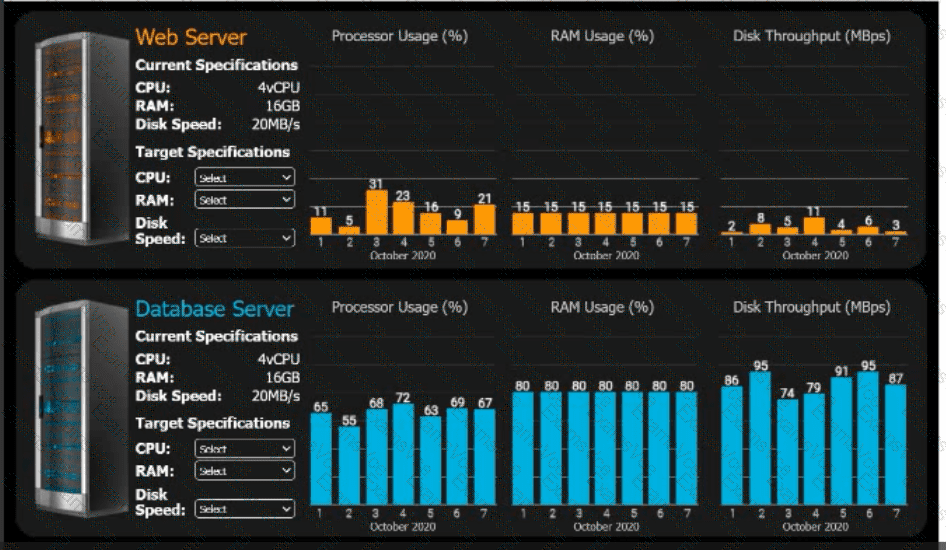Select Web Server processor bar showing 23
Viewport: 946px width, 550px height.
tap(403, 218)
